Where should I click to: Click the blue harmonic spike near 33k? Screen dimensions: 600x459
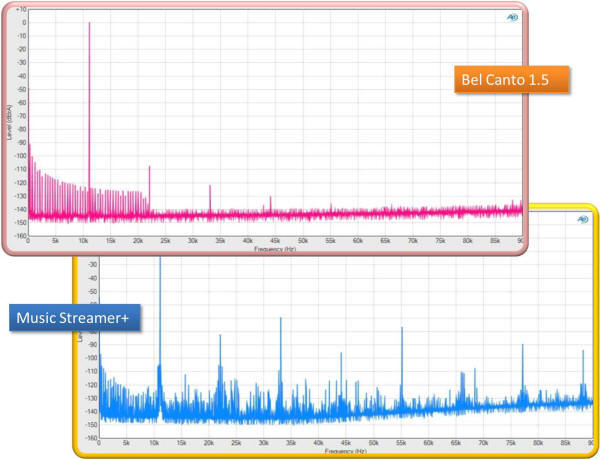click(280, 361)
